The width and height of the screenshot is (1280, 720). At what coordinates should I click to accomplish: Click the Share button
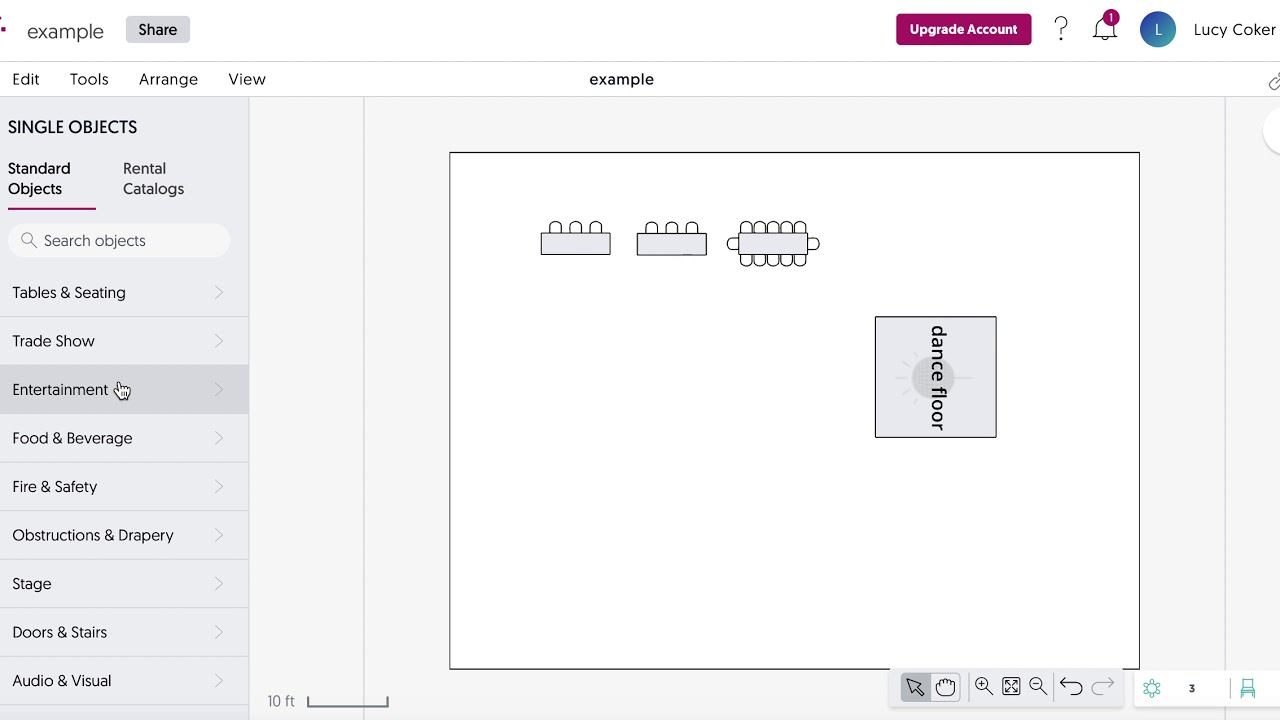click(158, 30)
